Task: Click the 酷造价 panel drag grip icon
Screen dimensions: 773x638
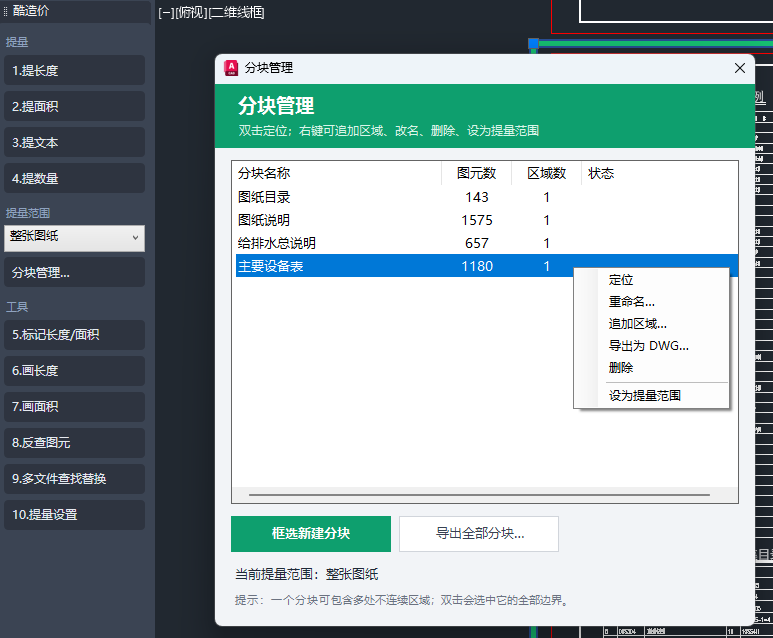Action: click(5, 11)
